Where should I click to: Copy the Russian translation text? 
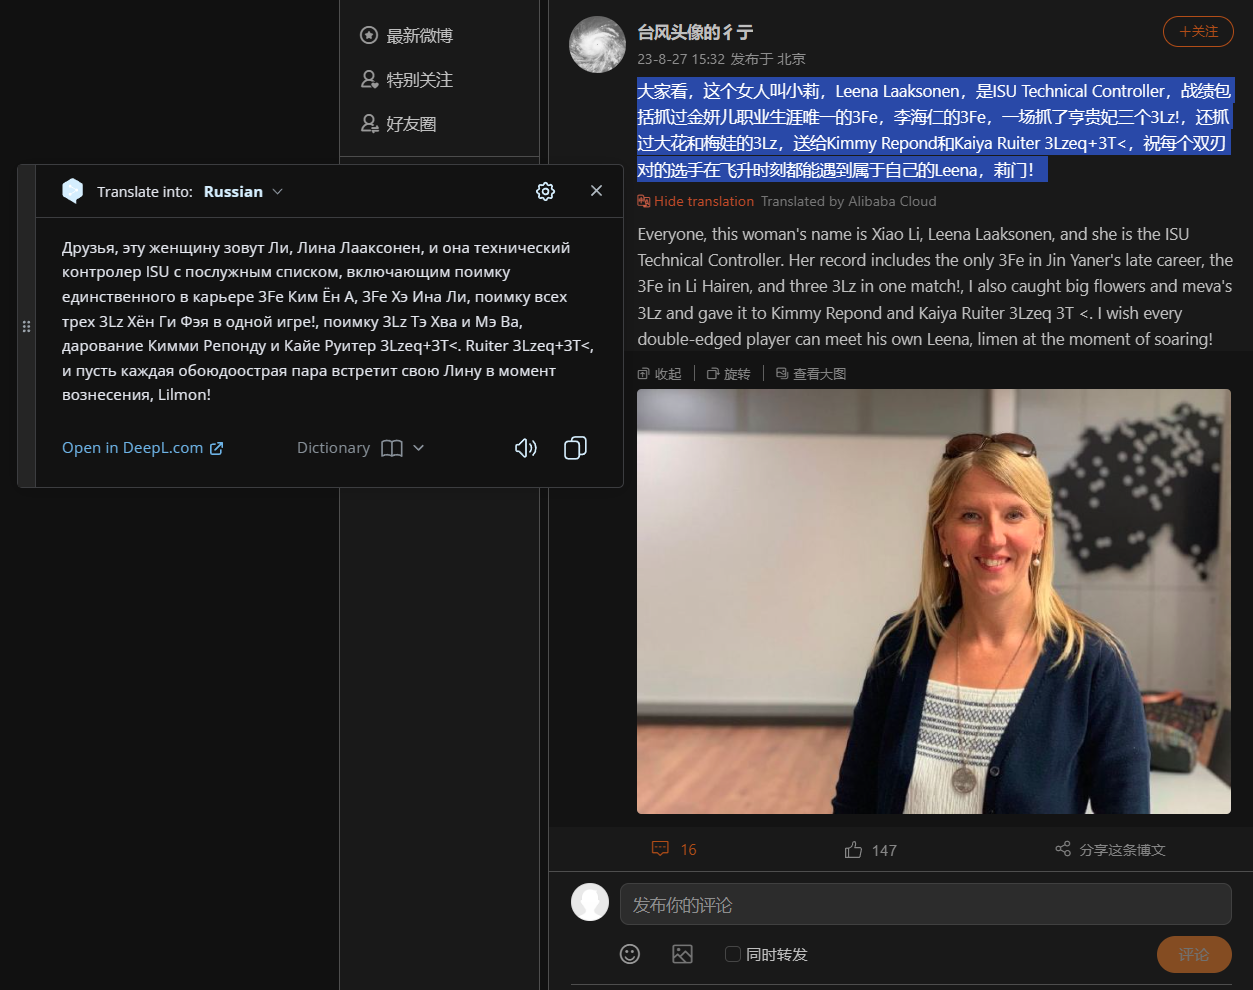[575, 448]
